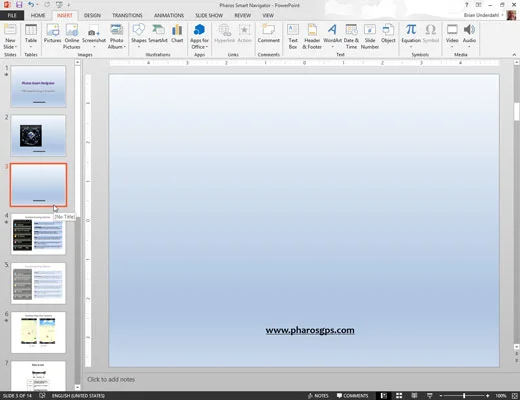
Task: Open PowerPoint Help
Action: [467, 5]
